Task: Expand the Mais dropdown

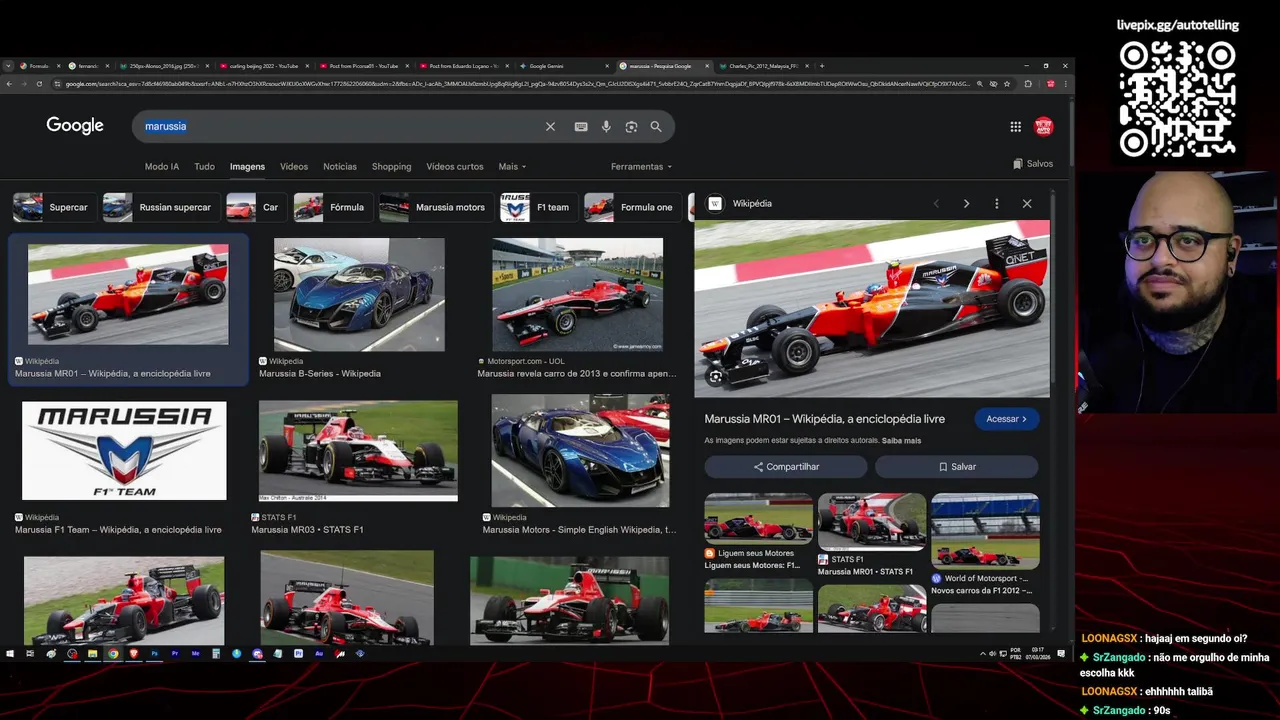Action: point(512,167)
